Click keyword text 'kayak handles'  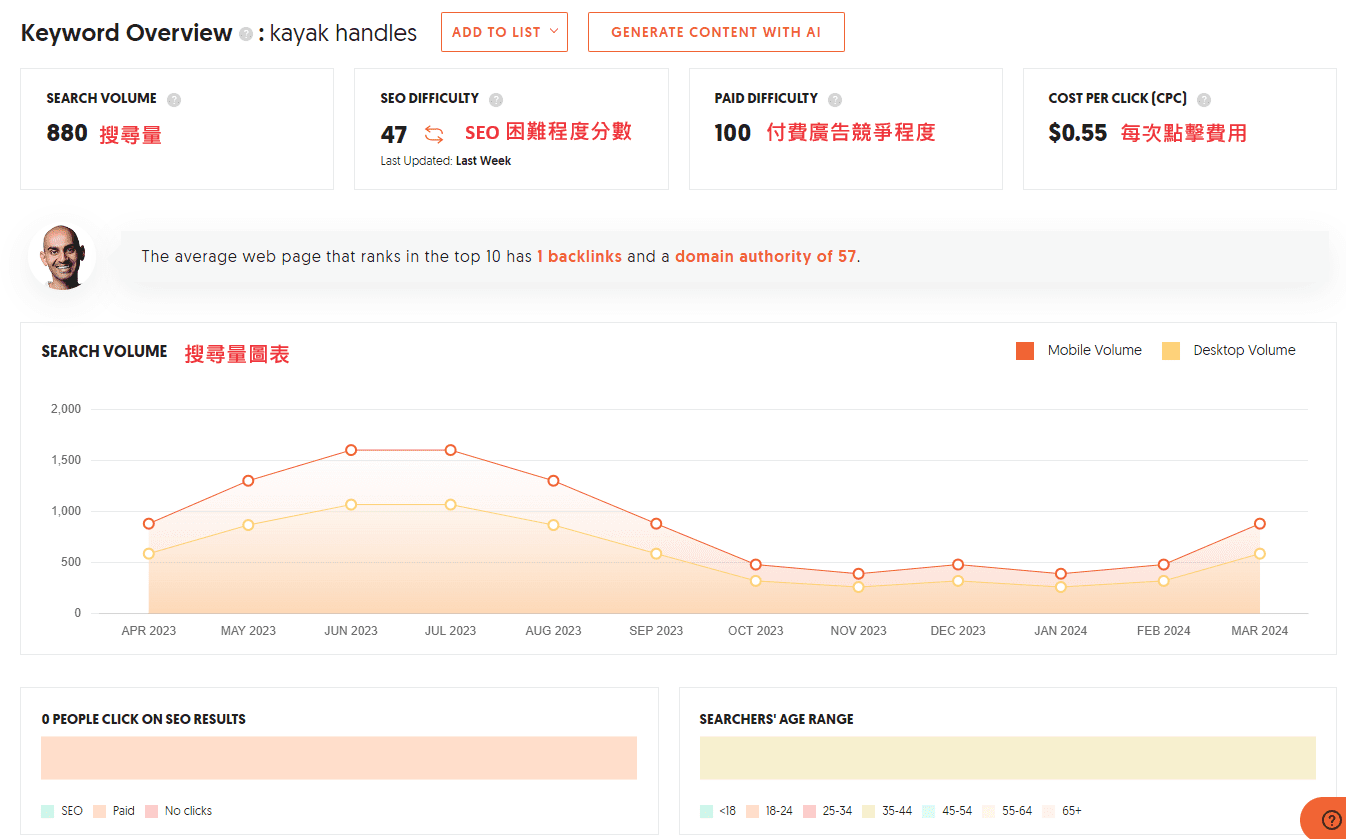click(343, 33)
